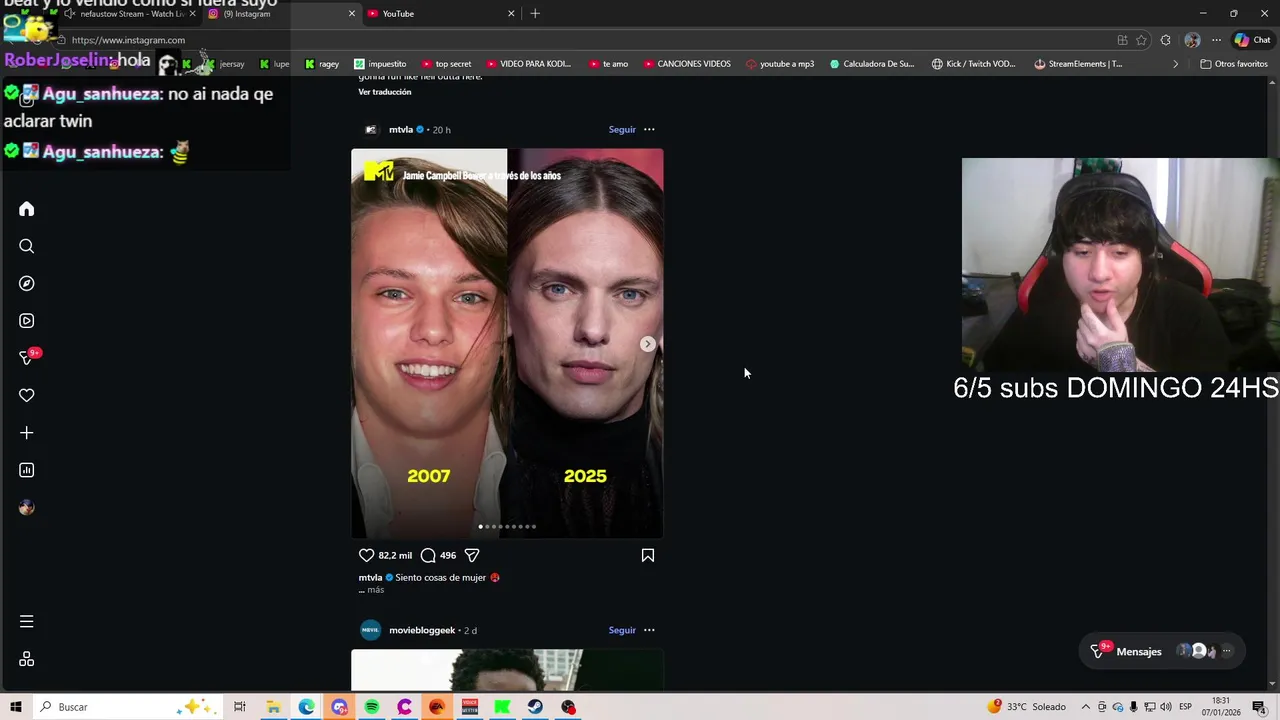Open the hamburger More menu in sidebar
The height and width of the screenshot is (720, 1280).
[27, 622]
